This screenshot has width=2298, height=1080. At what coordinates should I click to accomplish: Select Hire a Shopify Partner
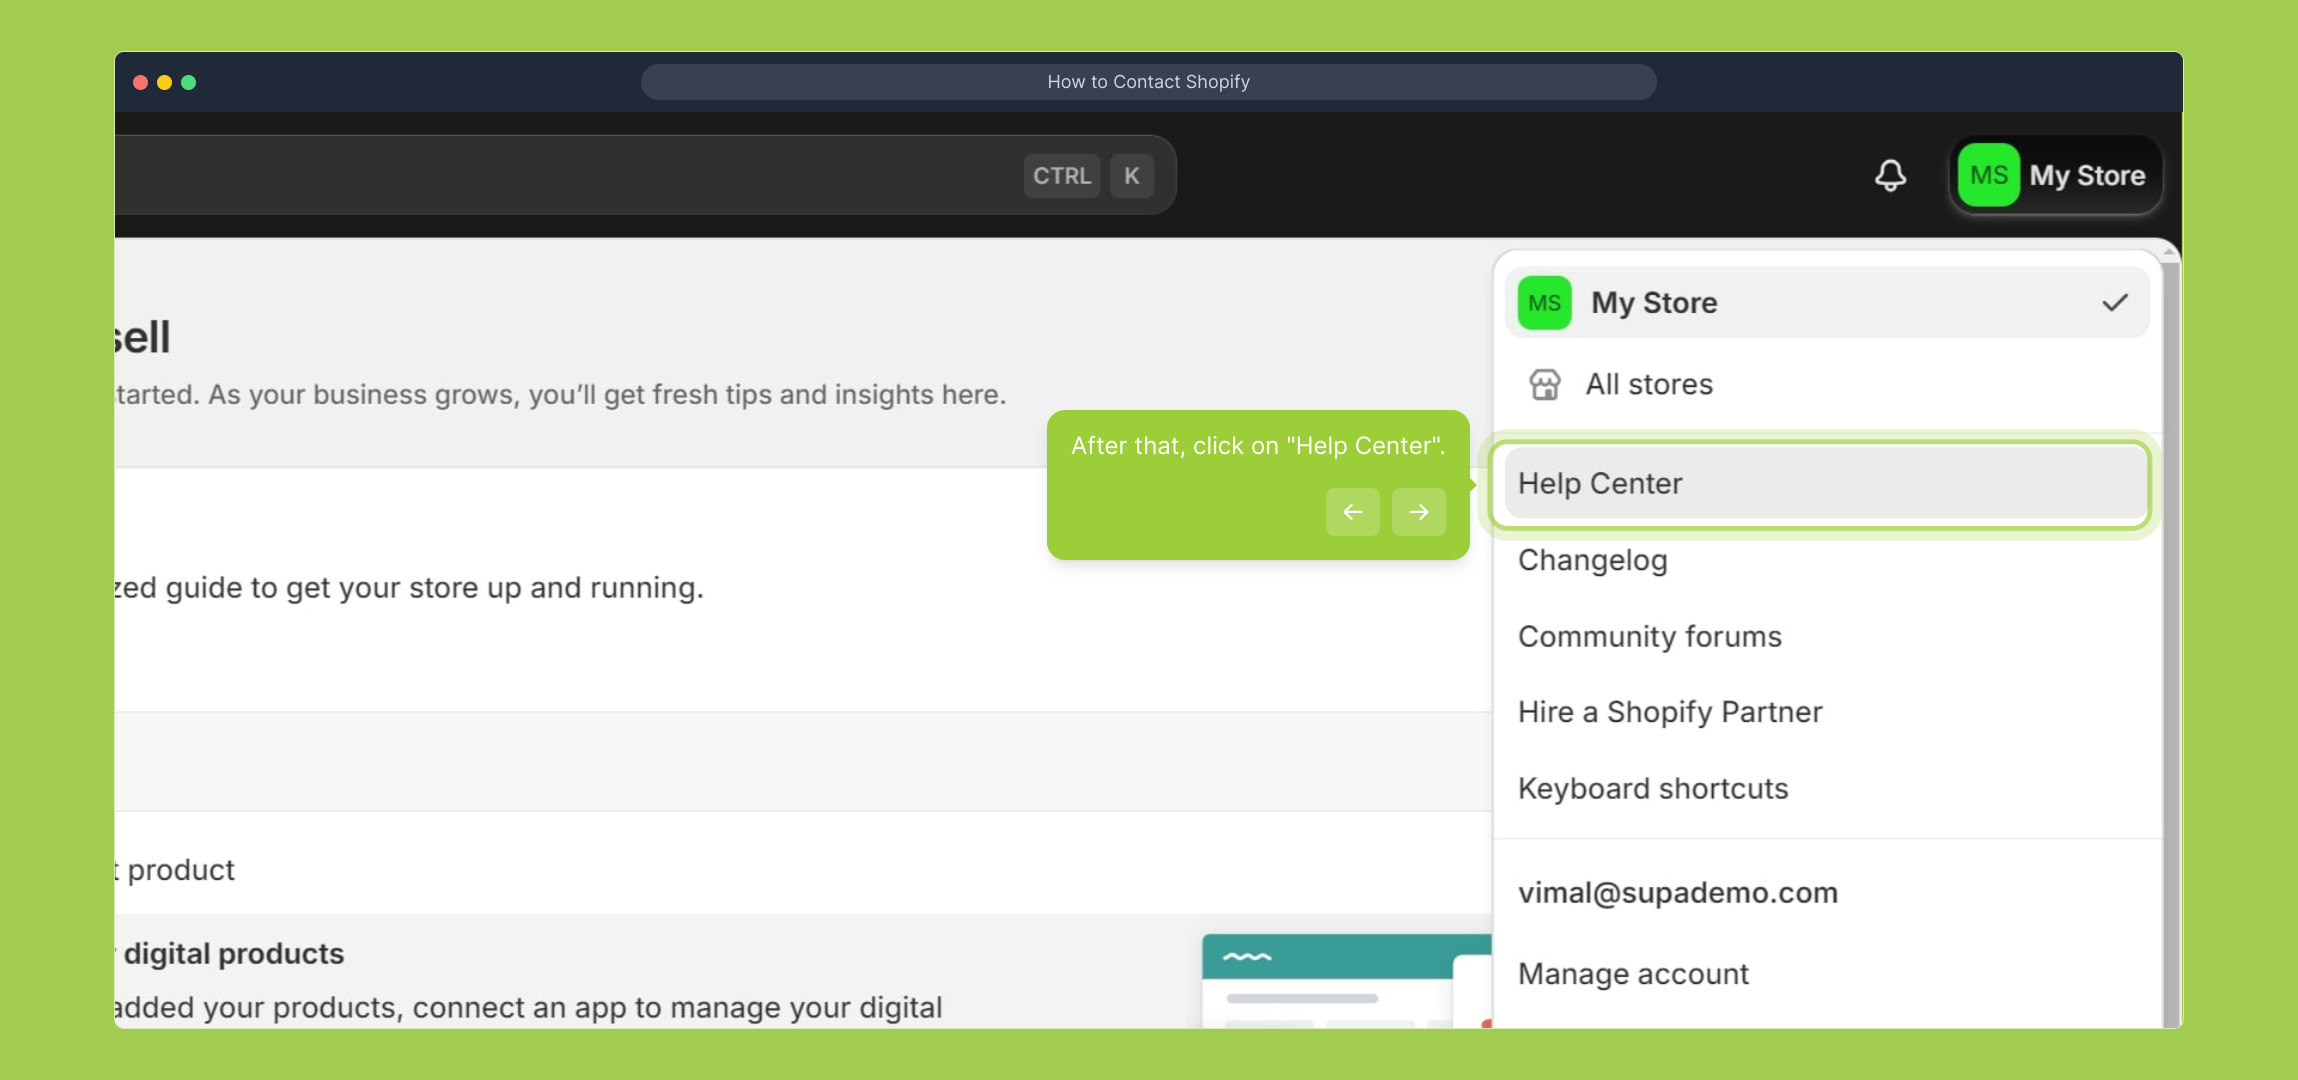click(1669, 712)
